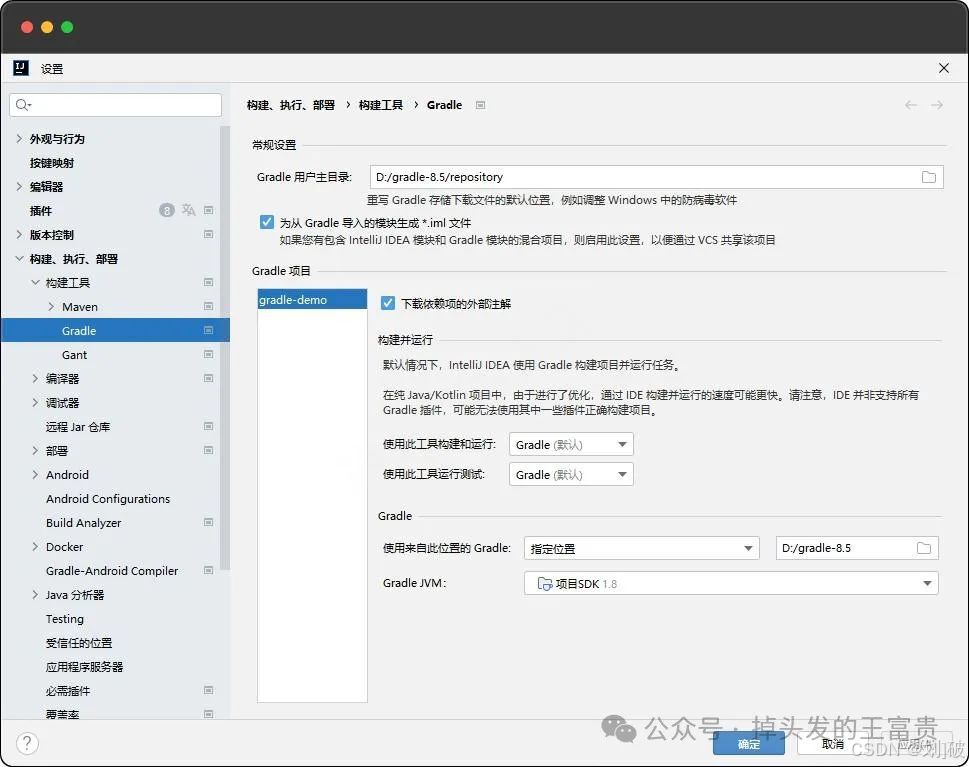Select 按键映射 settings page
The image size is (969, 767).
point(52,163)
